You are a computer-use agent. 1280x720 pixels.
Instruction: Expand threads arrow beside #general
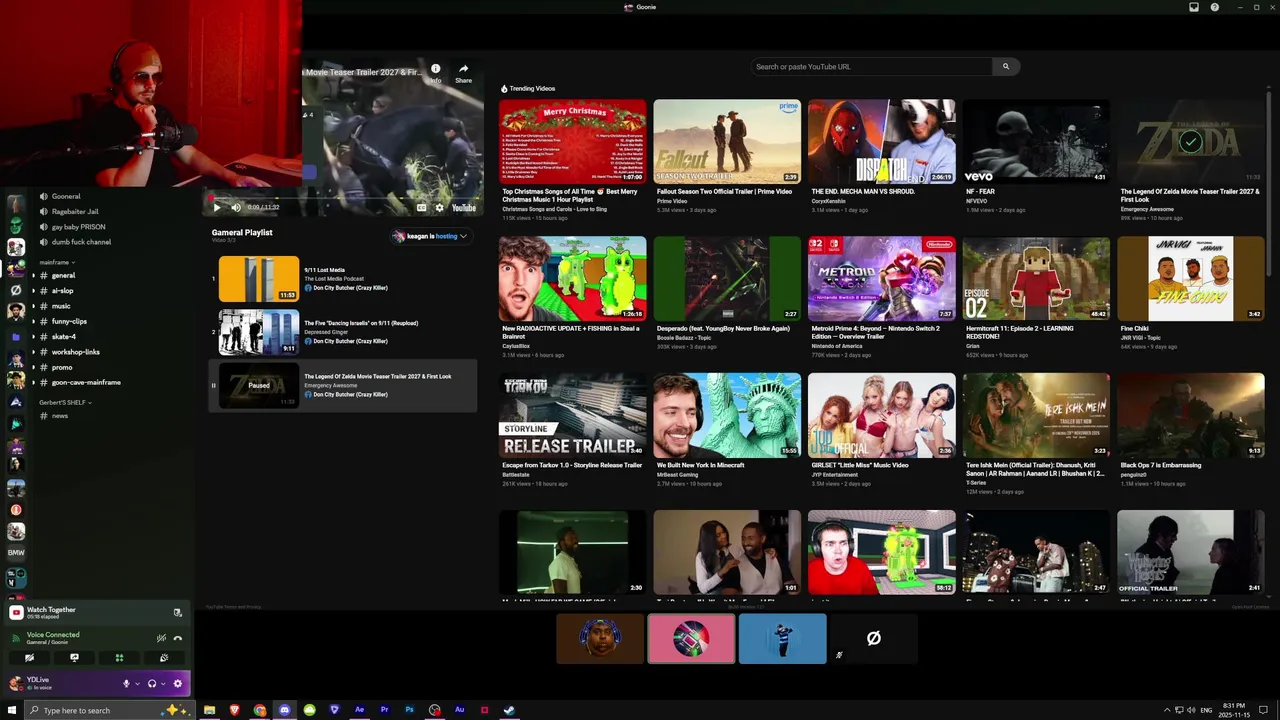33,275
